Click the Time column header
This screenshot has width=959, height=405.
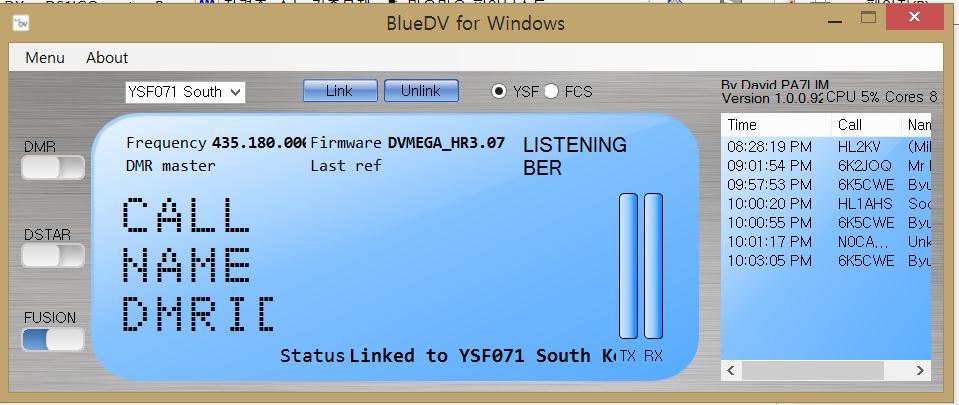click(776, 125)
